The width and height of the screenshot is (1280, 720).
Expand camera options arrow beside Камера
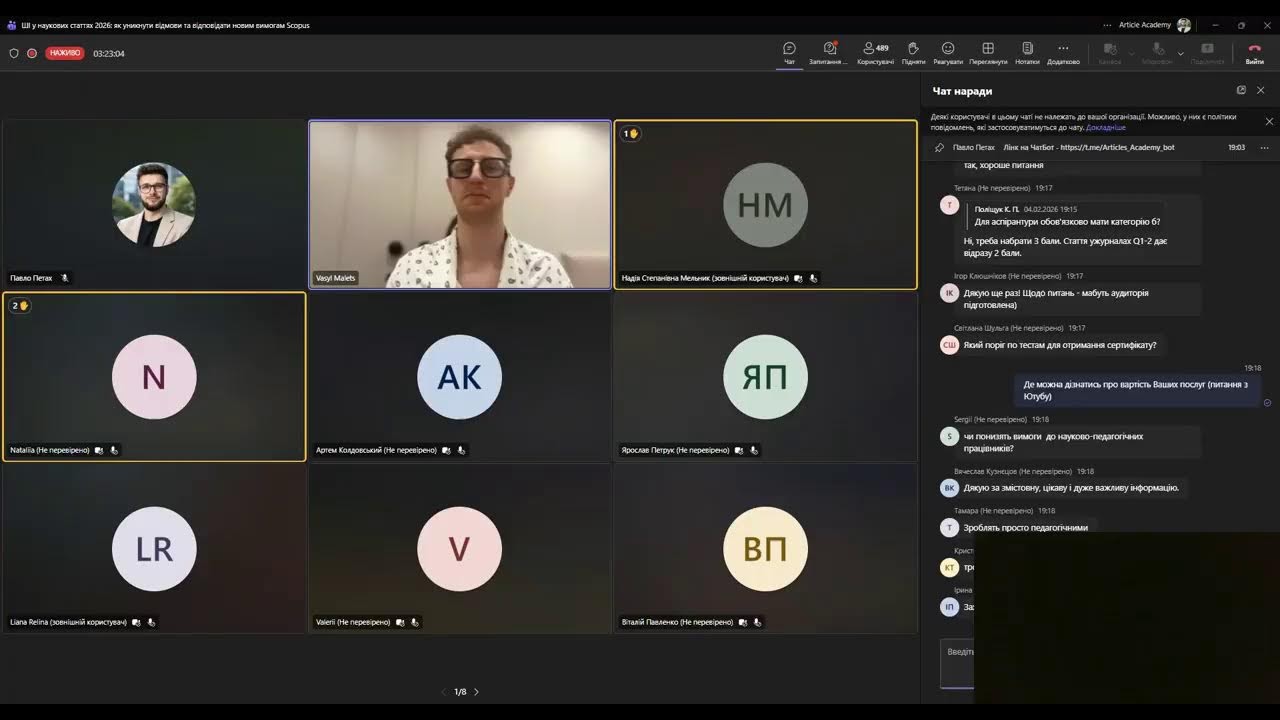(1131, 53)
